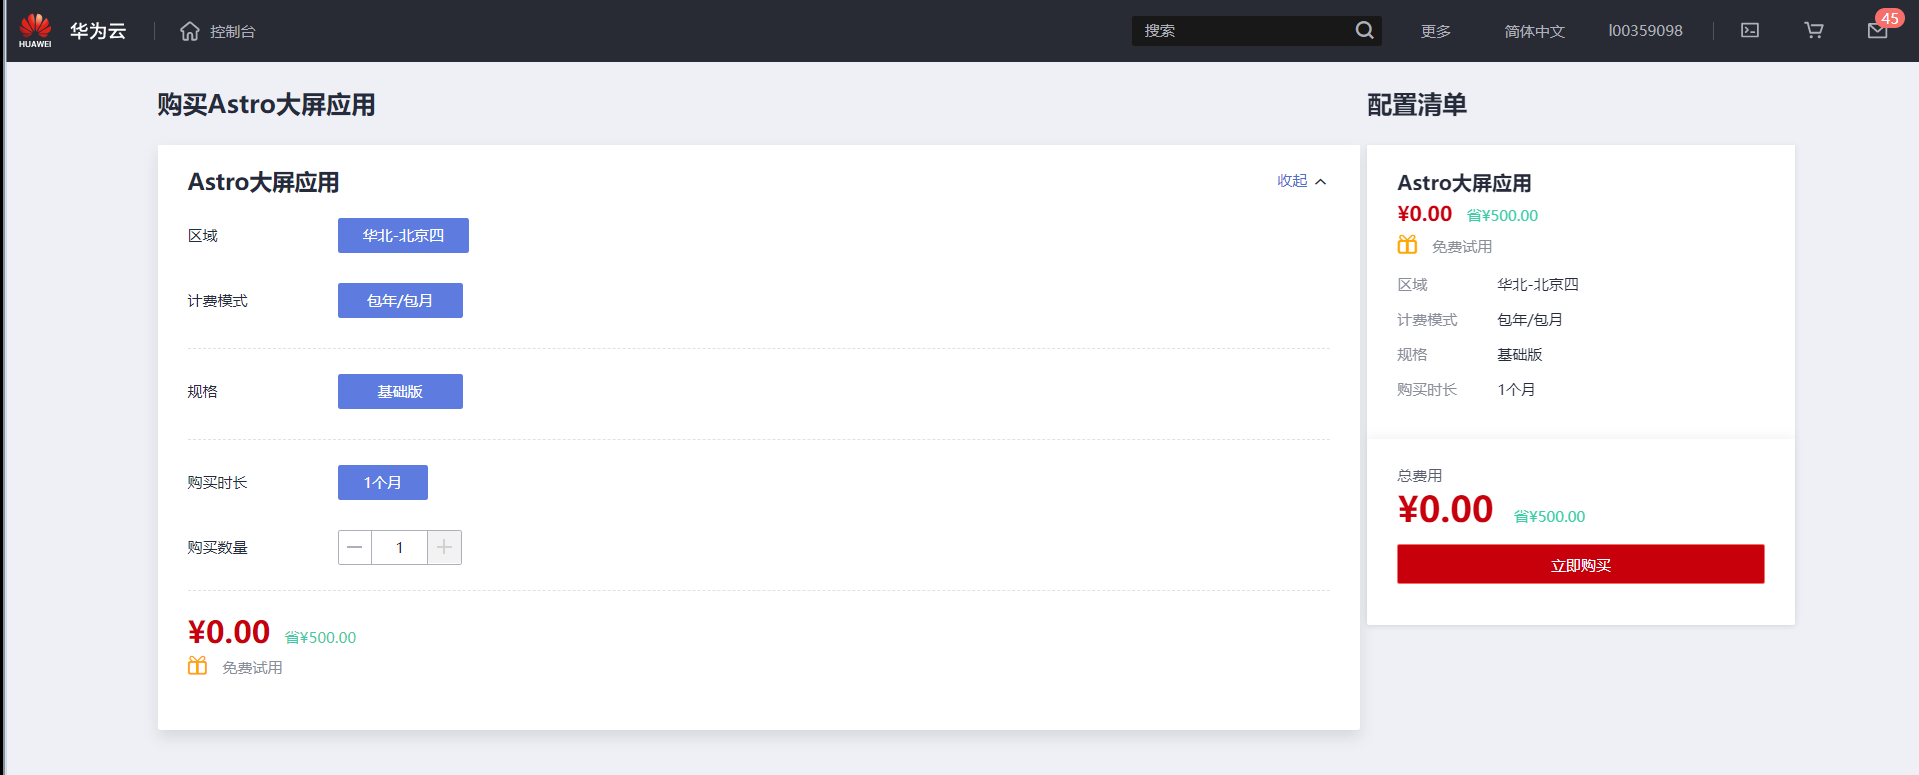Click 省¥500.00 beside main panel price
This screenshot has width=1919, height=775.
pyautogui.click(x=320, y=637)
